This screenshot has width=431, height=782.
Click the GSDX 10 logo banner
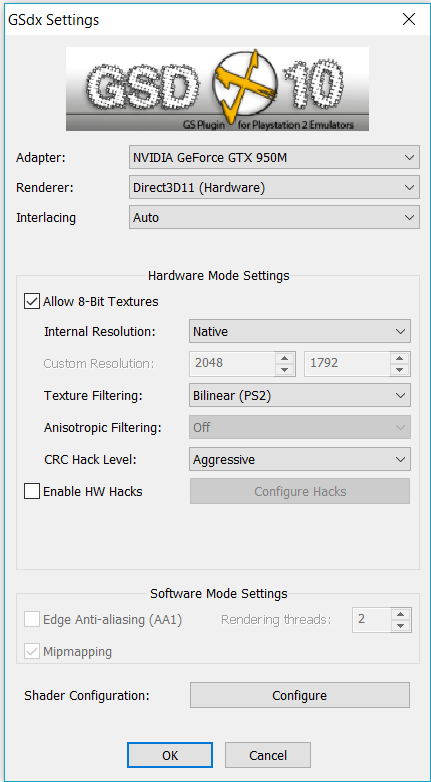(x=217, y=89)
